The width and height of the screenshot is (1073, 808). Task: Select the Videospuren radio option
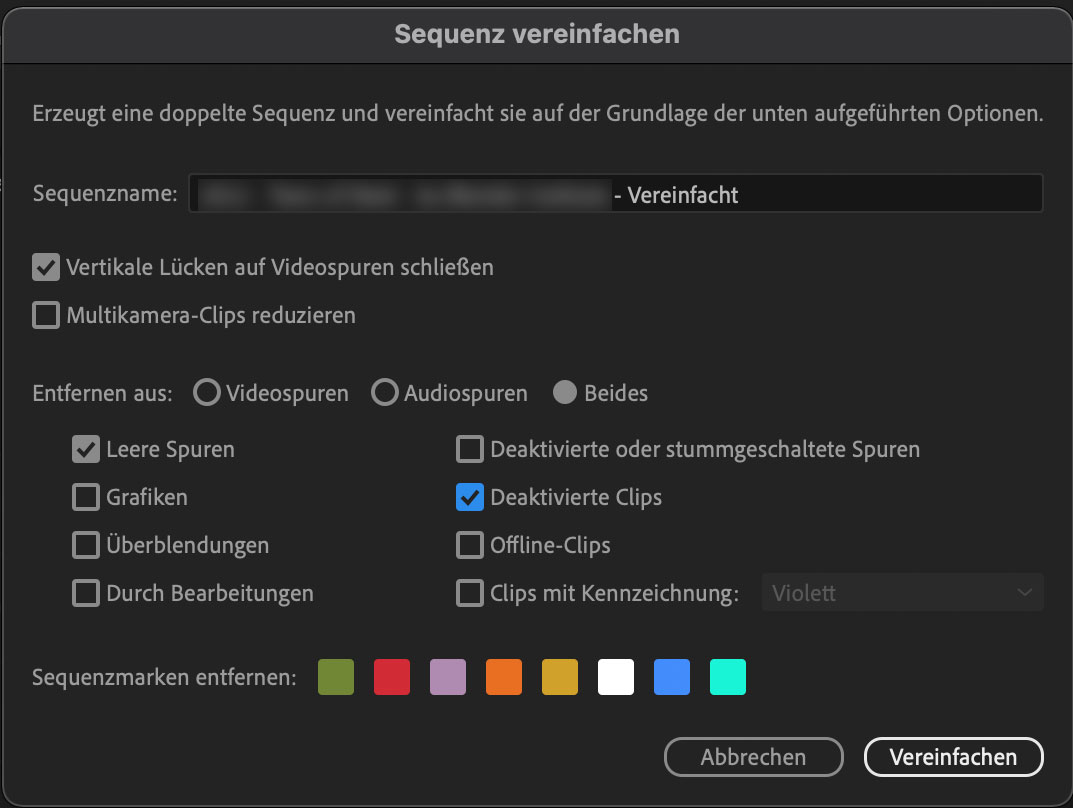tap(207, 393)
